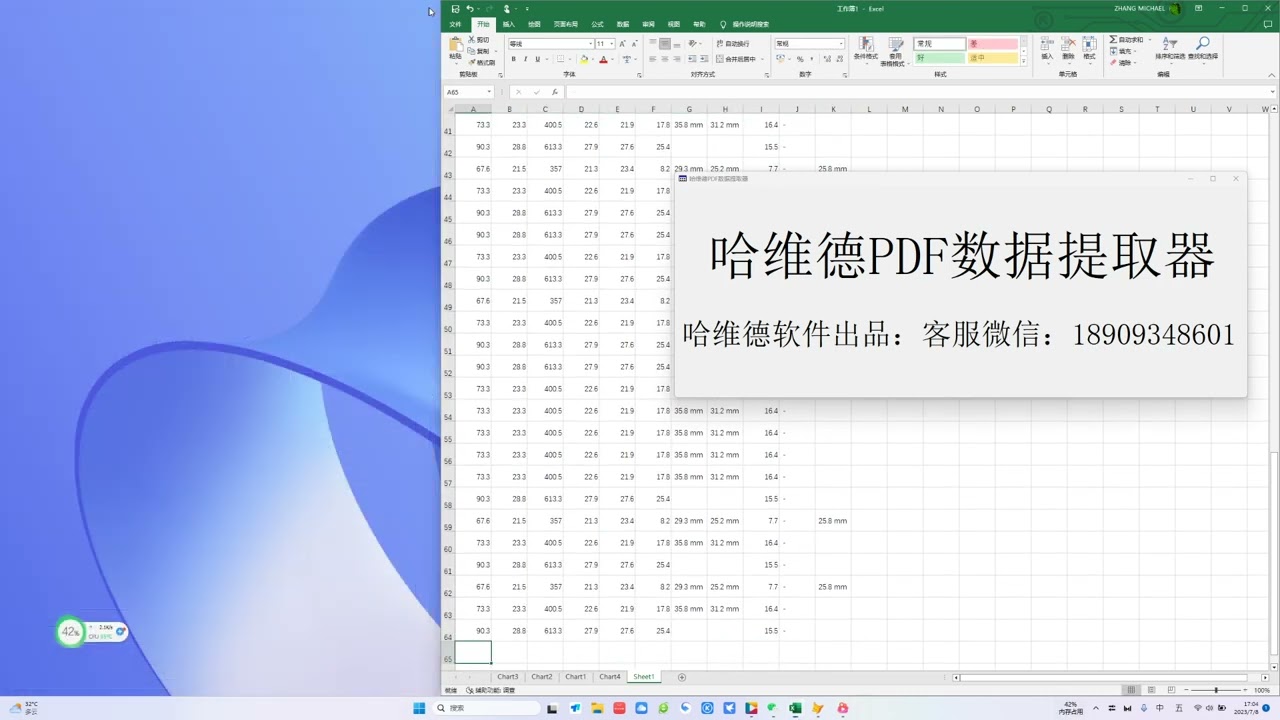Click the Save icon in quick access toolbar
The height and width of the screenshot is (720, 1280).
455,8
